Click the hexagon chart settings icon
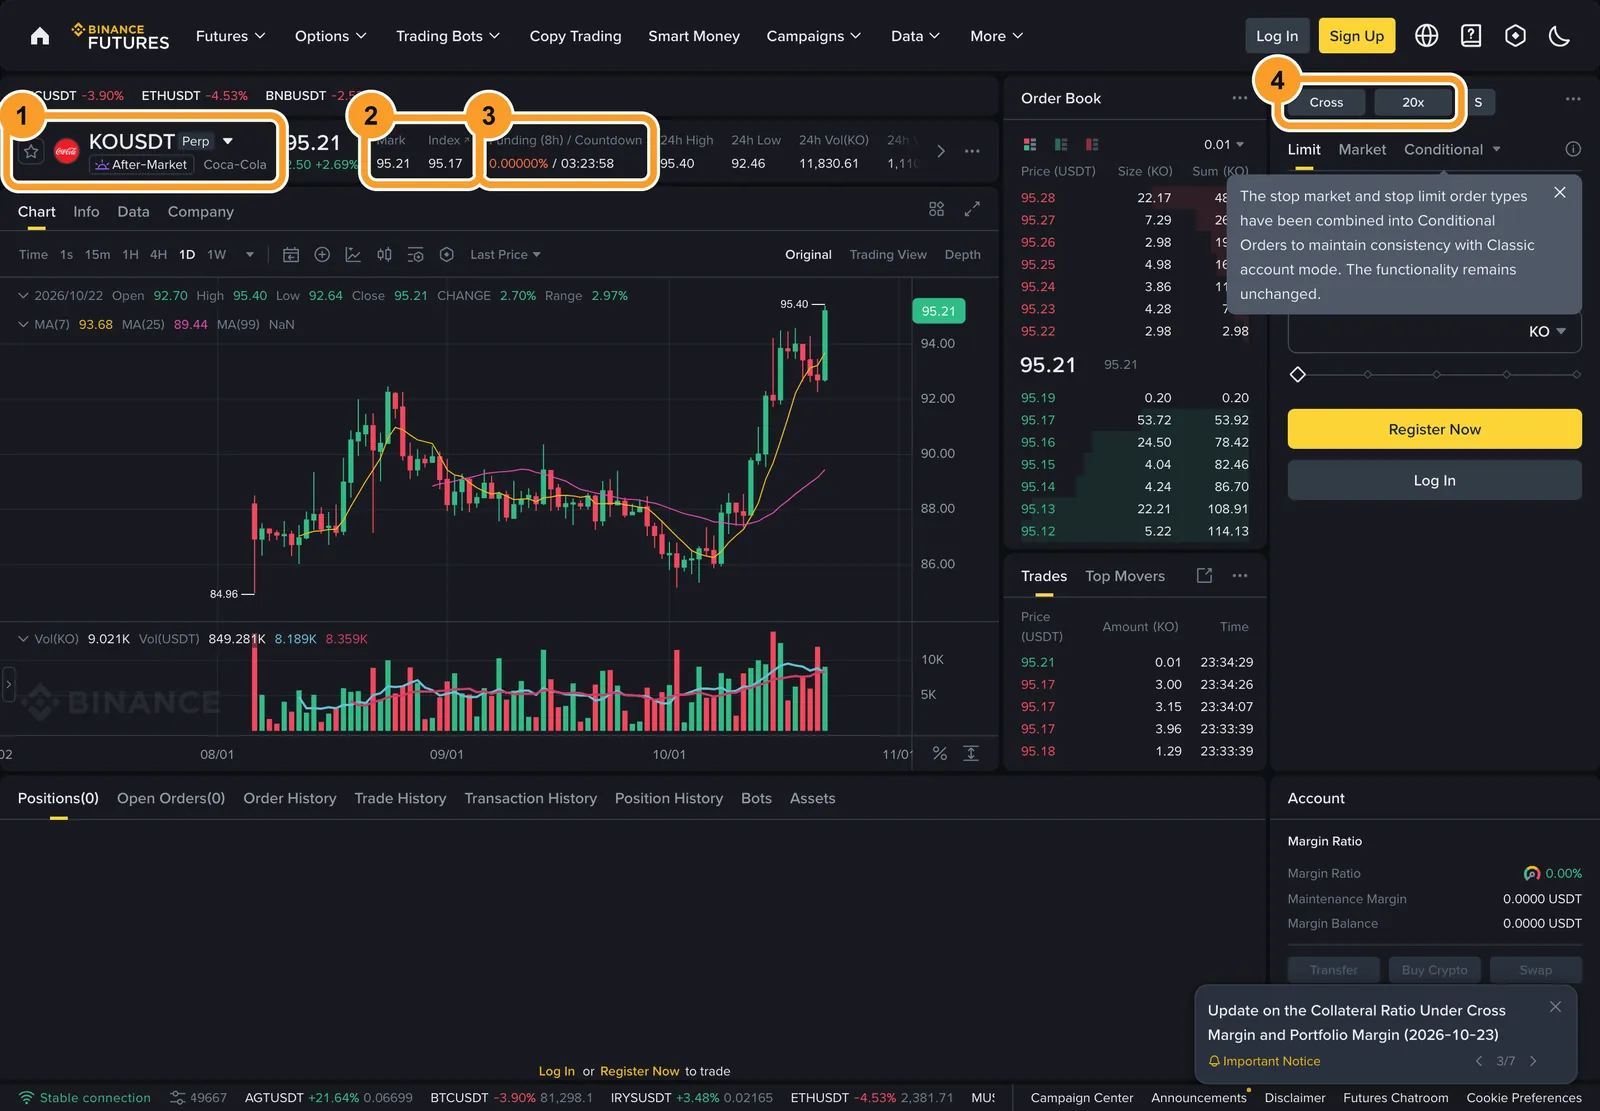Screen dimensions: 1600x1111 point(447,255)
